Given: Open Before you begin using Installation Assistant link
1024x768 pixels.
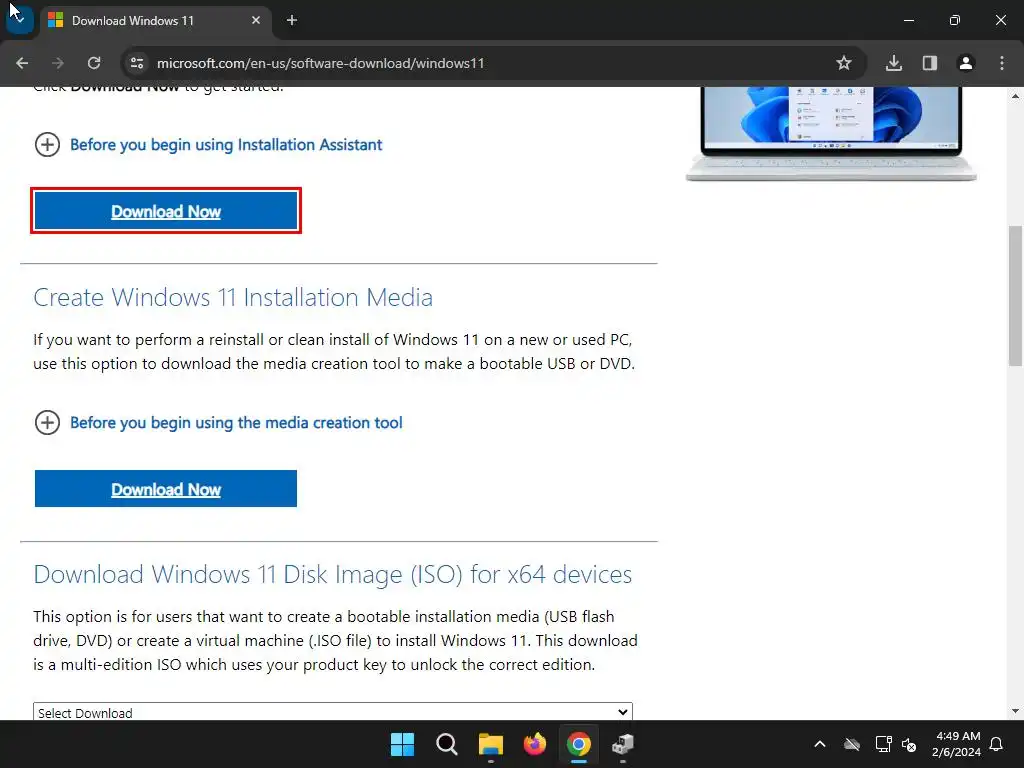Looking at the screenshot, I should click(x=226, y=144).
